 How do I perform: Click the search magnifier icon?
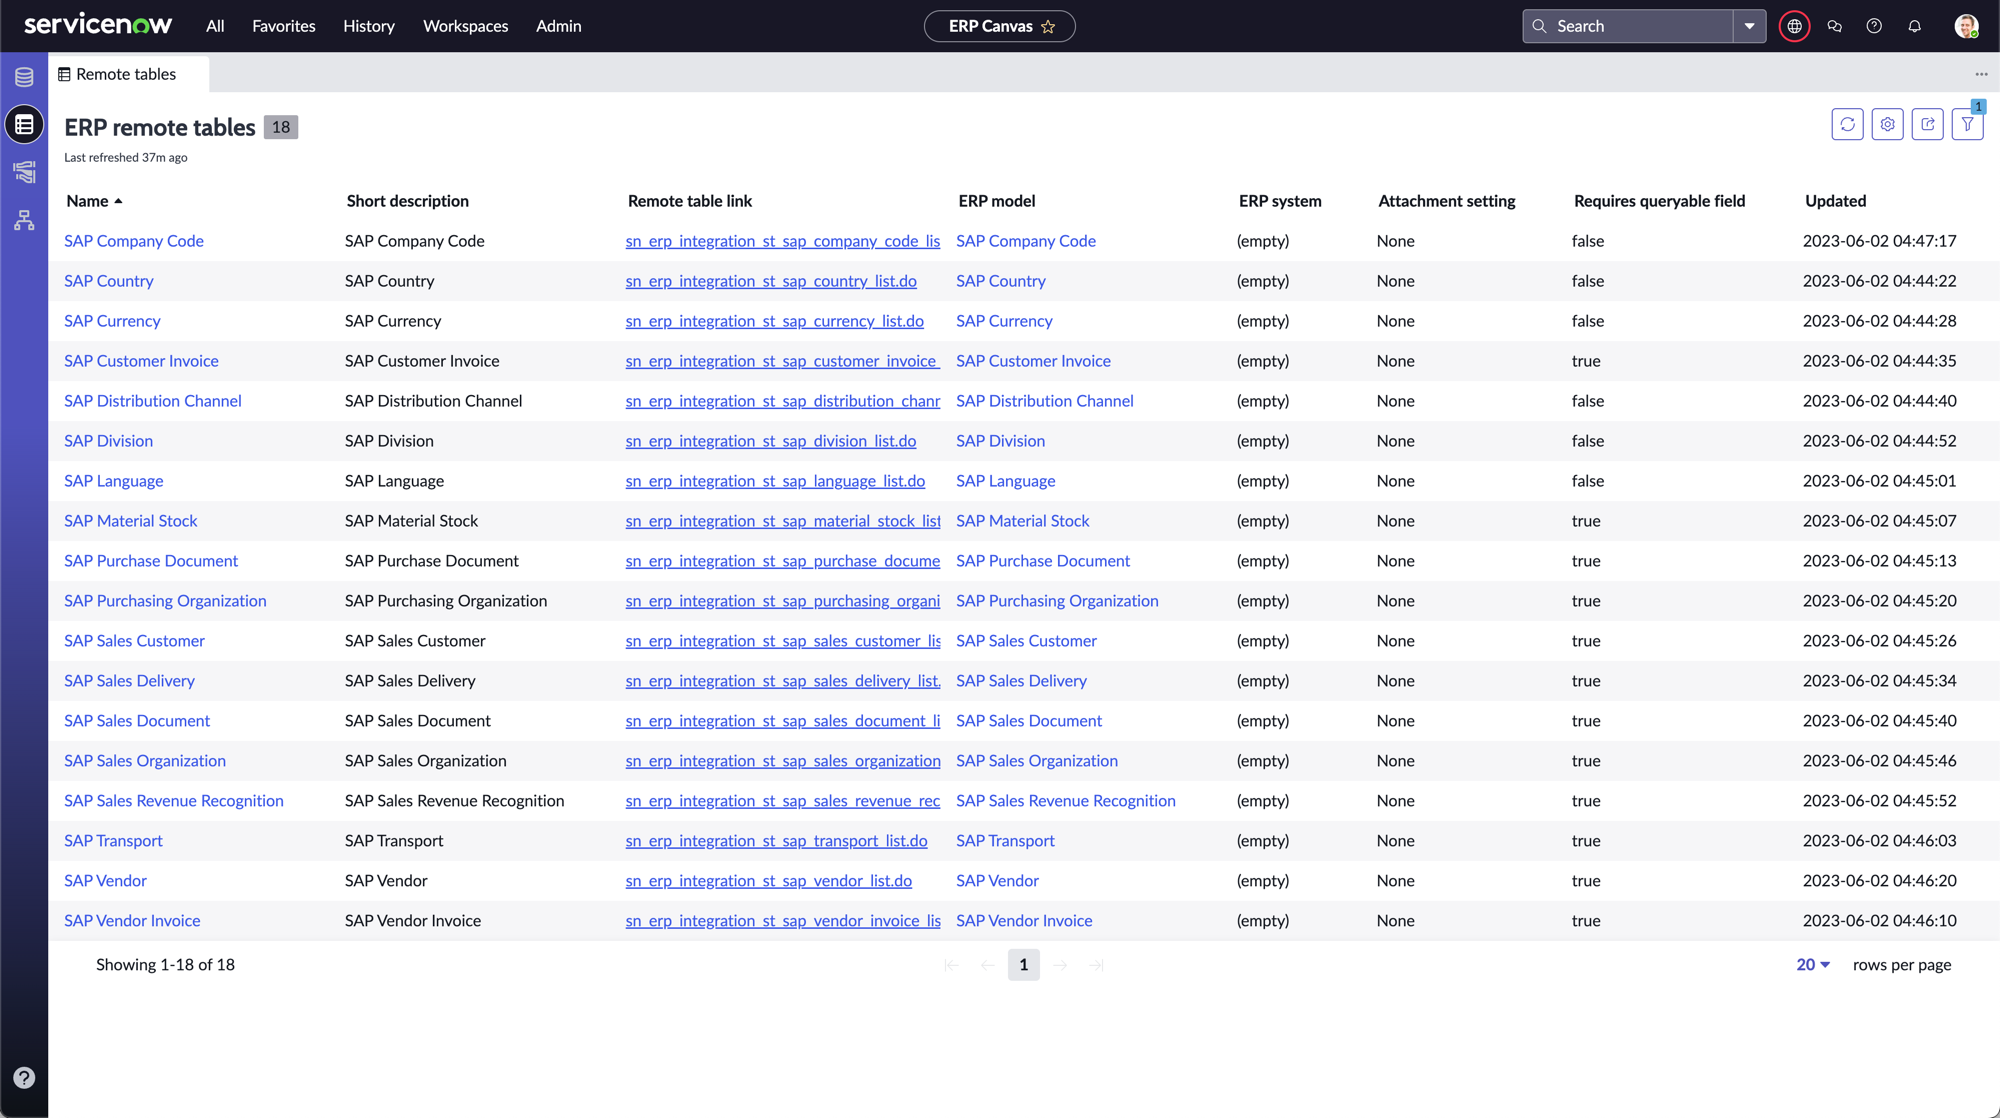[x=1540, y=27]
